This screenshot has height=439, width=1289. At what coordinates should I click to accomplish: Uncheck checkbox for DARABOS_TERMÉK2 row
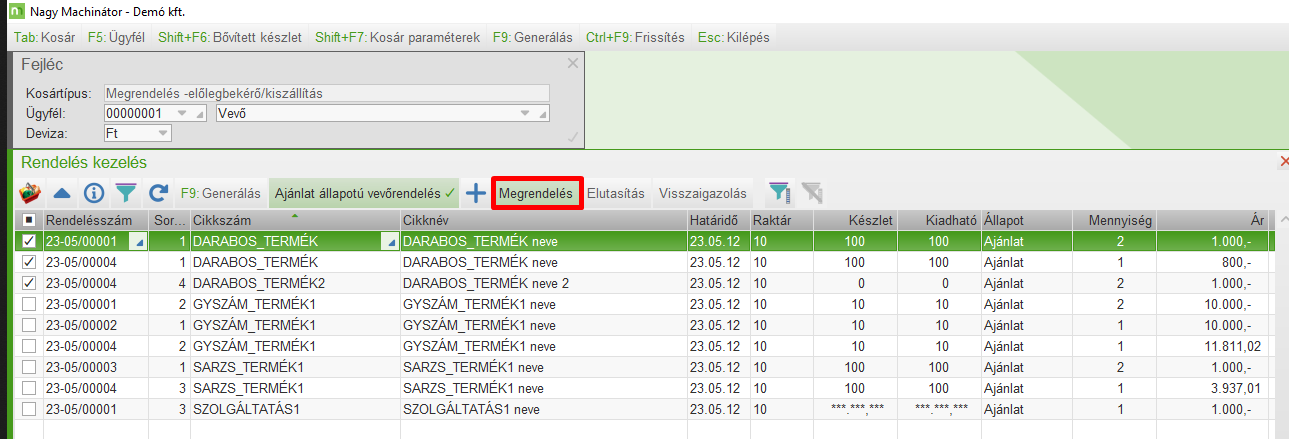pos(30,283)
